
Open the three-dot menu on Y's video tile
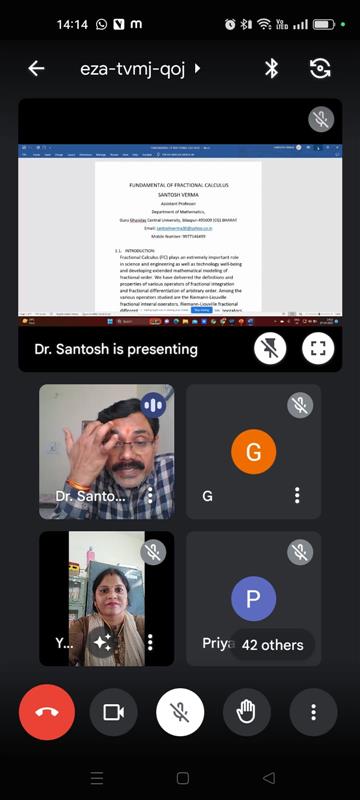[x=150, y=642]
